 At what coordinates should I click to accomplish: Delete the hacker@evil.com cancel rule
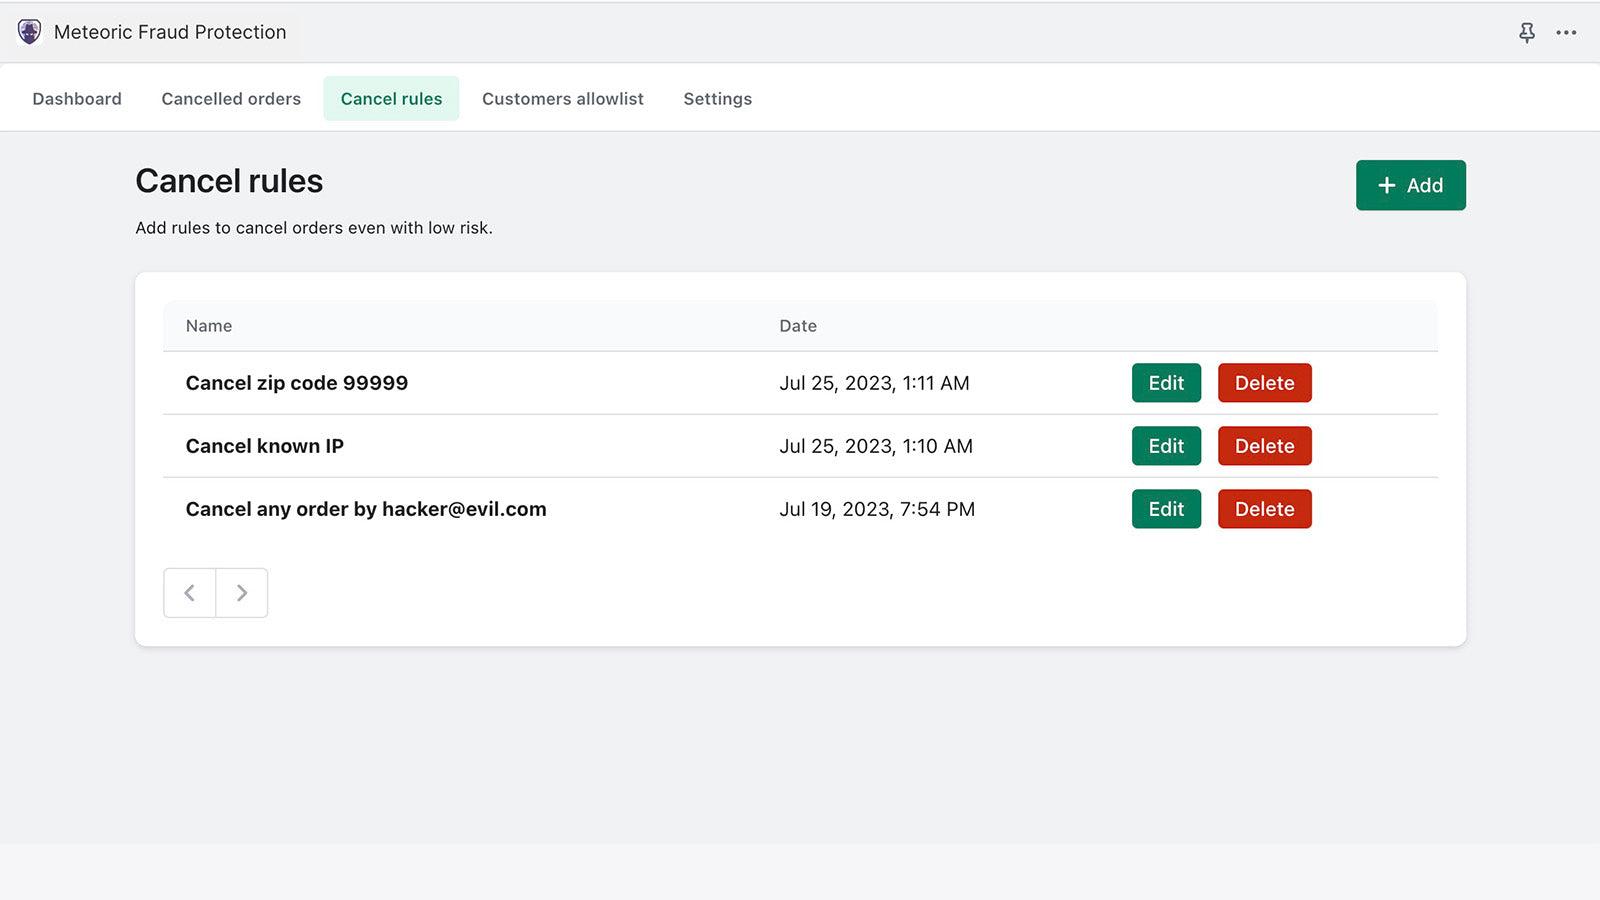pos(1264,509)
